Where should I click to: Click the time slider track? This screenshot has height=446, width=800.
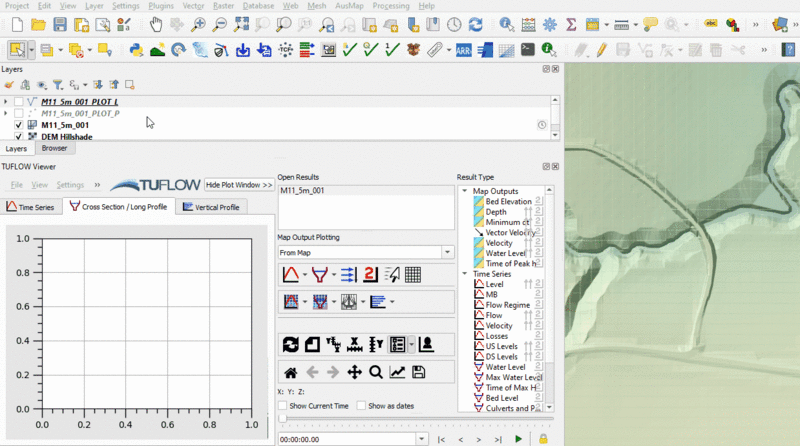[x=410, y=420]
